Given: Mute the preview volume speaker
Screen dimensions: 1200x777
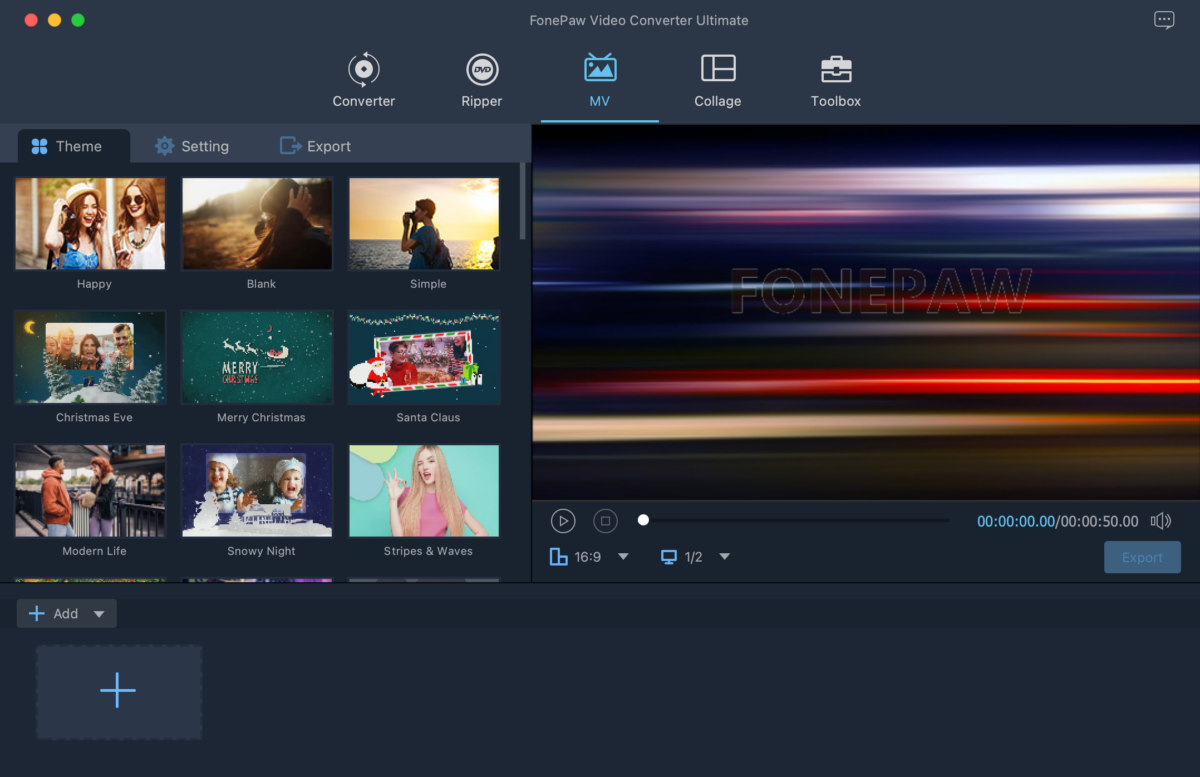Looking at the screenshot, I should click(x=1160, y=521).
